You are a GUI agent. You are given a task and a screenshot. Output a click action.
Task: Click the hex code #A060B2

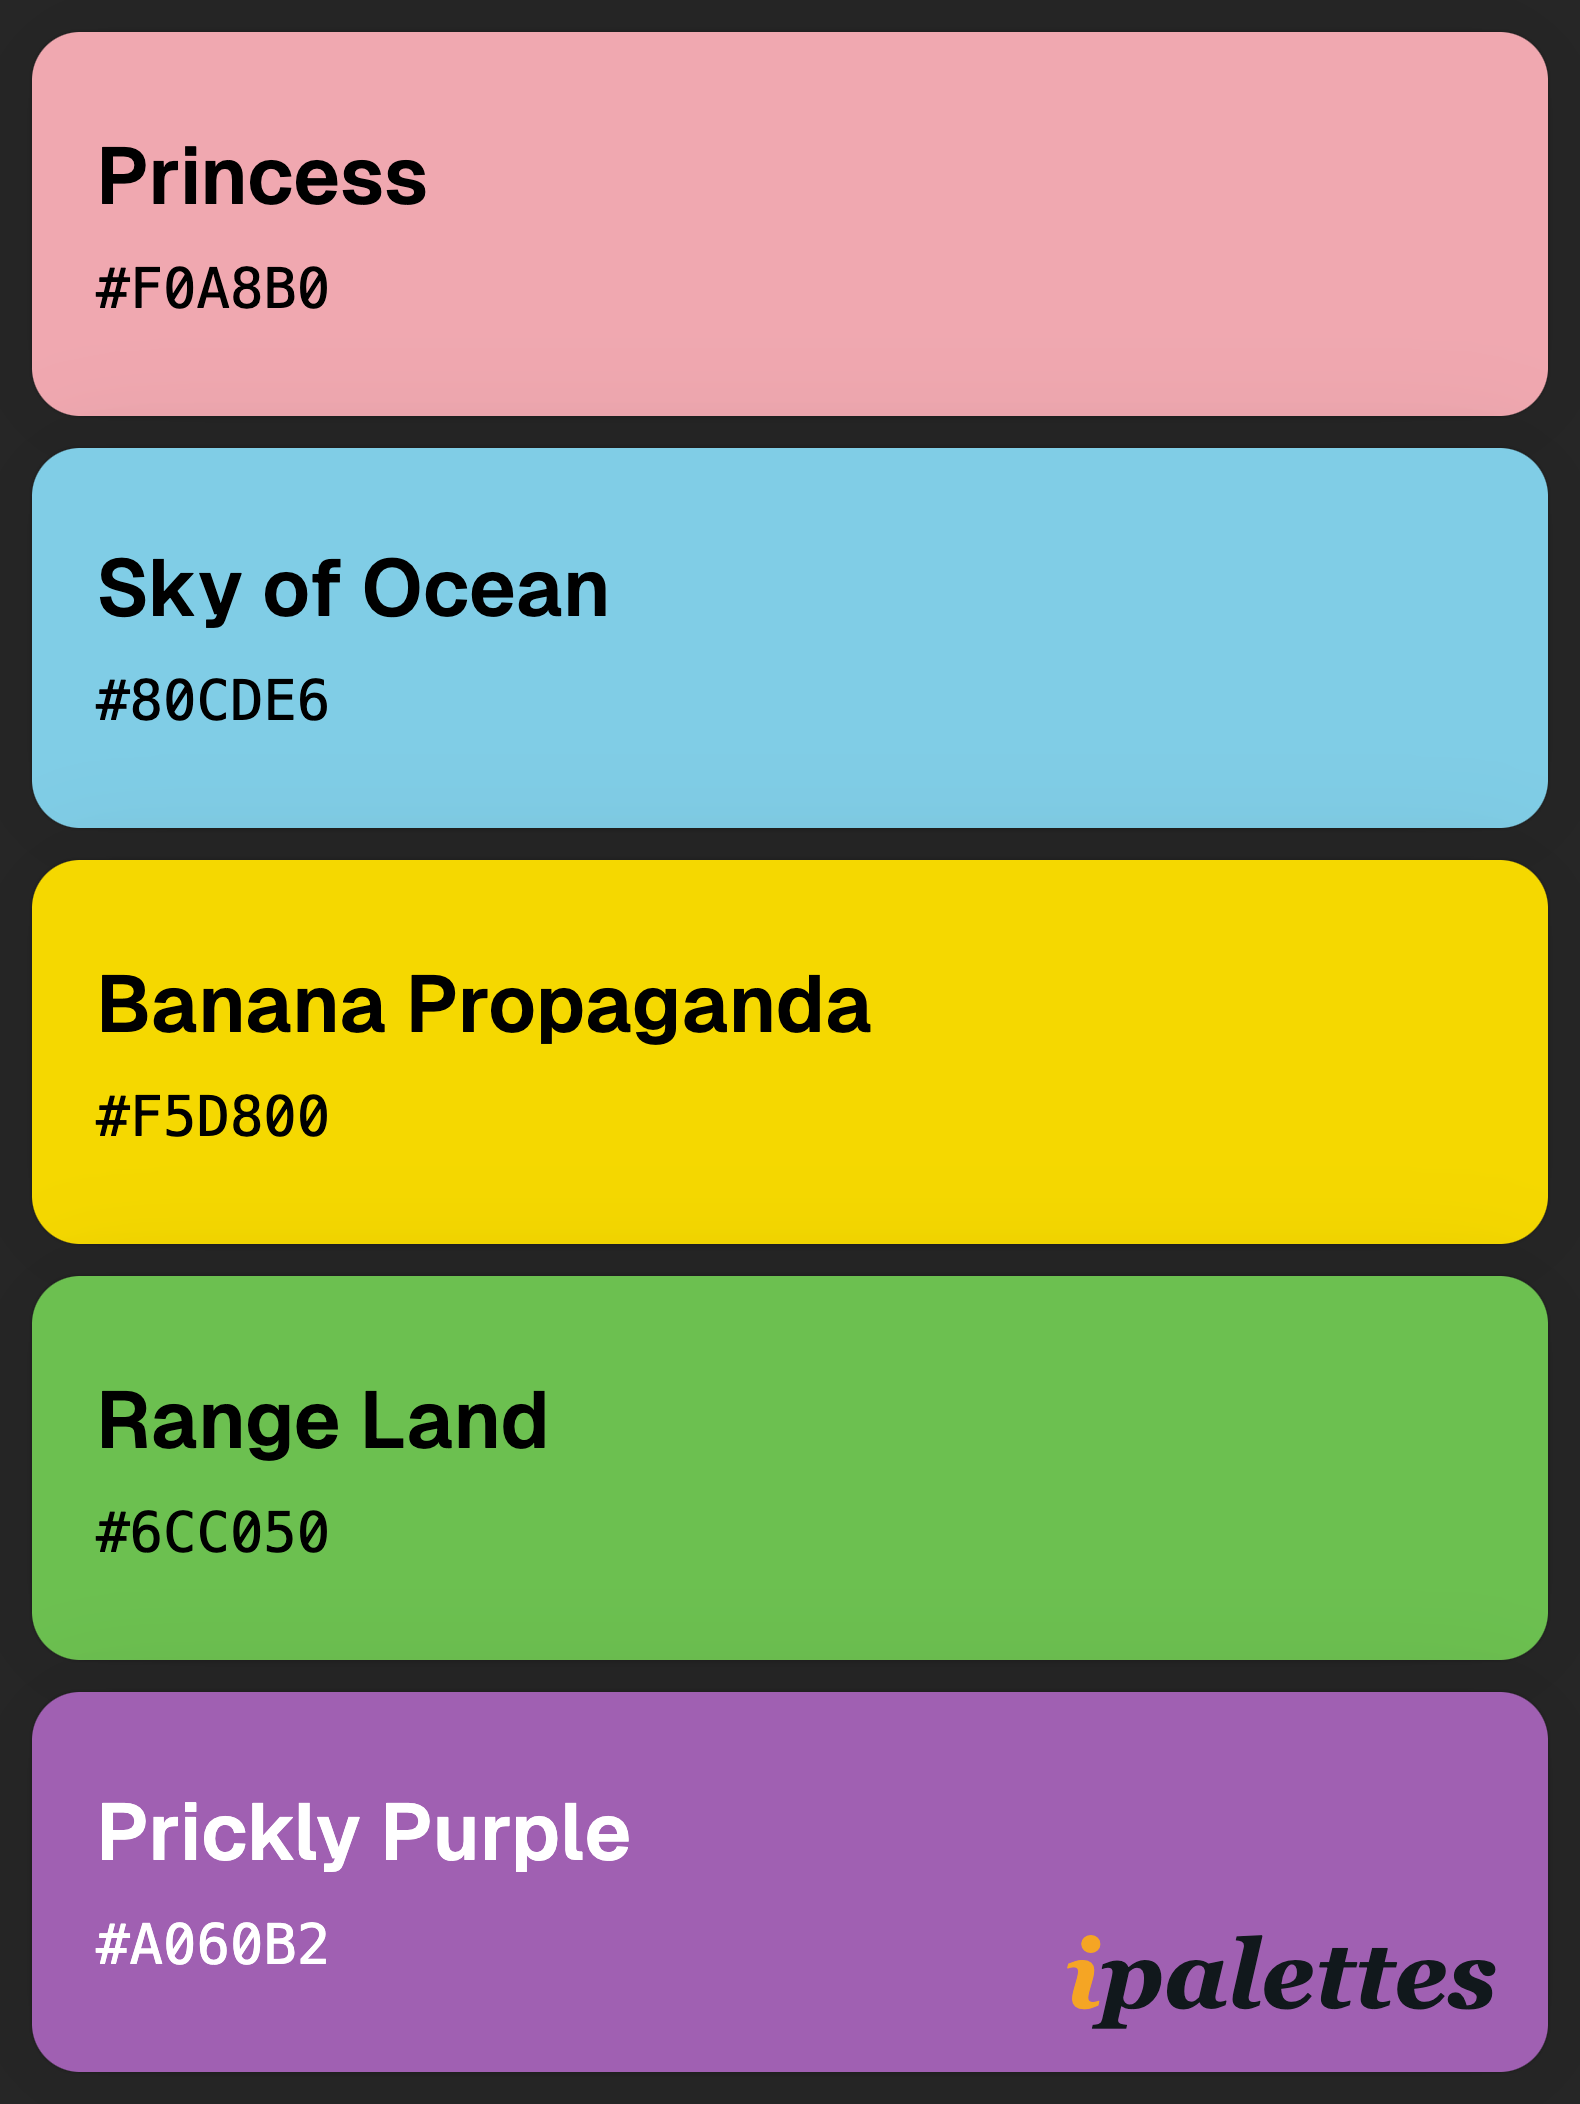coord(212,1945)
